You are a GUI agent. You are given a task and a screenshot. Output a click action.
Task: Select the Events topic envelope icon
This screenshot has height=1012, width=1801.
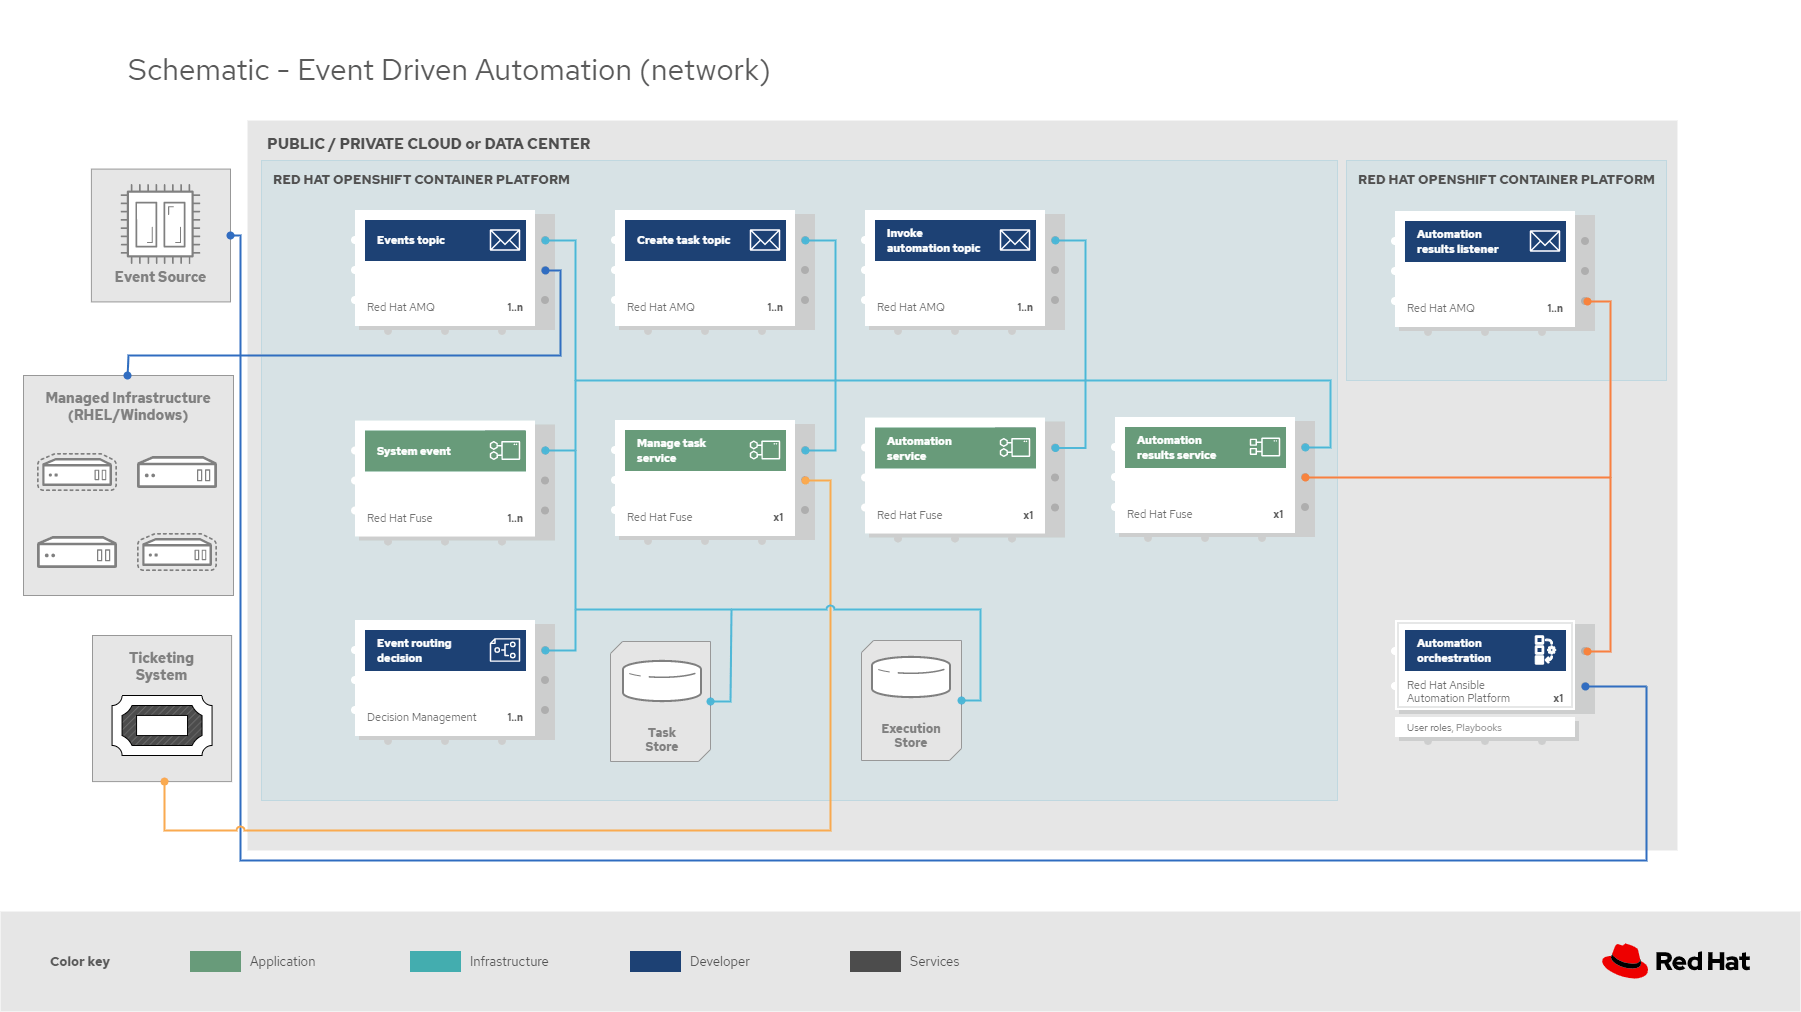point(505,240)
